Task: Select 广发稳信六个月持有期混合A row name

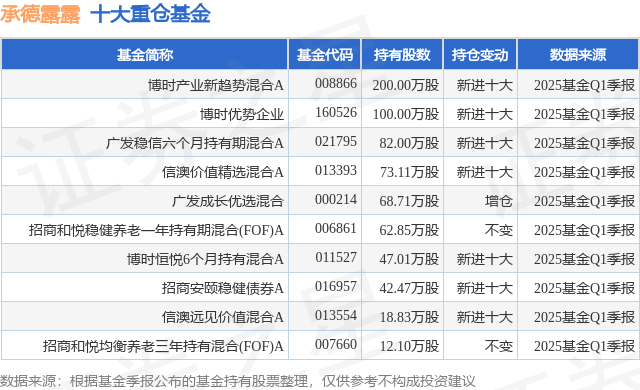Action: coord(195,143)
